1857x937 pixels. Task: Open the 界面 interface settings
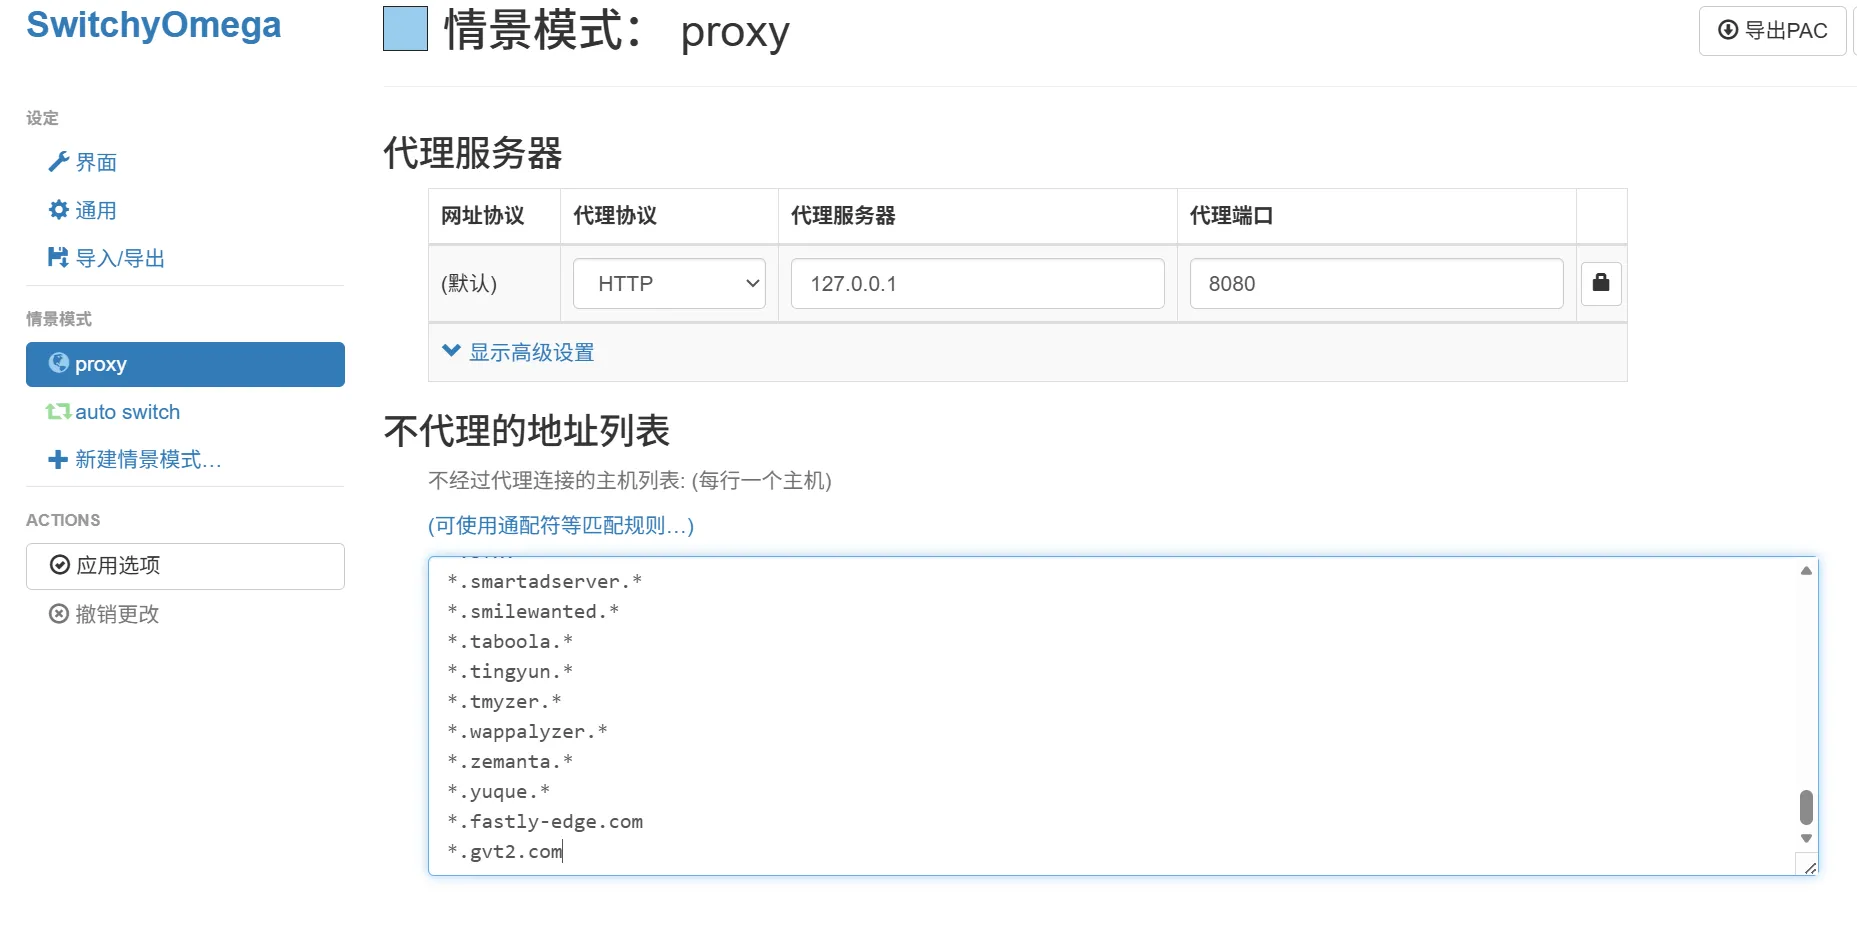pyautogui.click(x=96, y=162)
